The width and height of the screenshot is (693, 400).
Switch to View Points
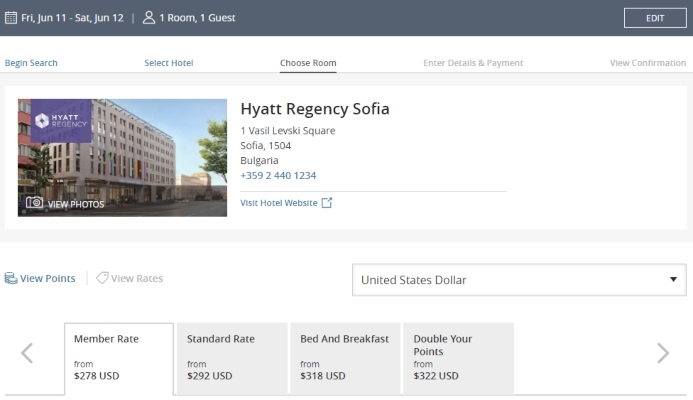tap(48, 278)
